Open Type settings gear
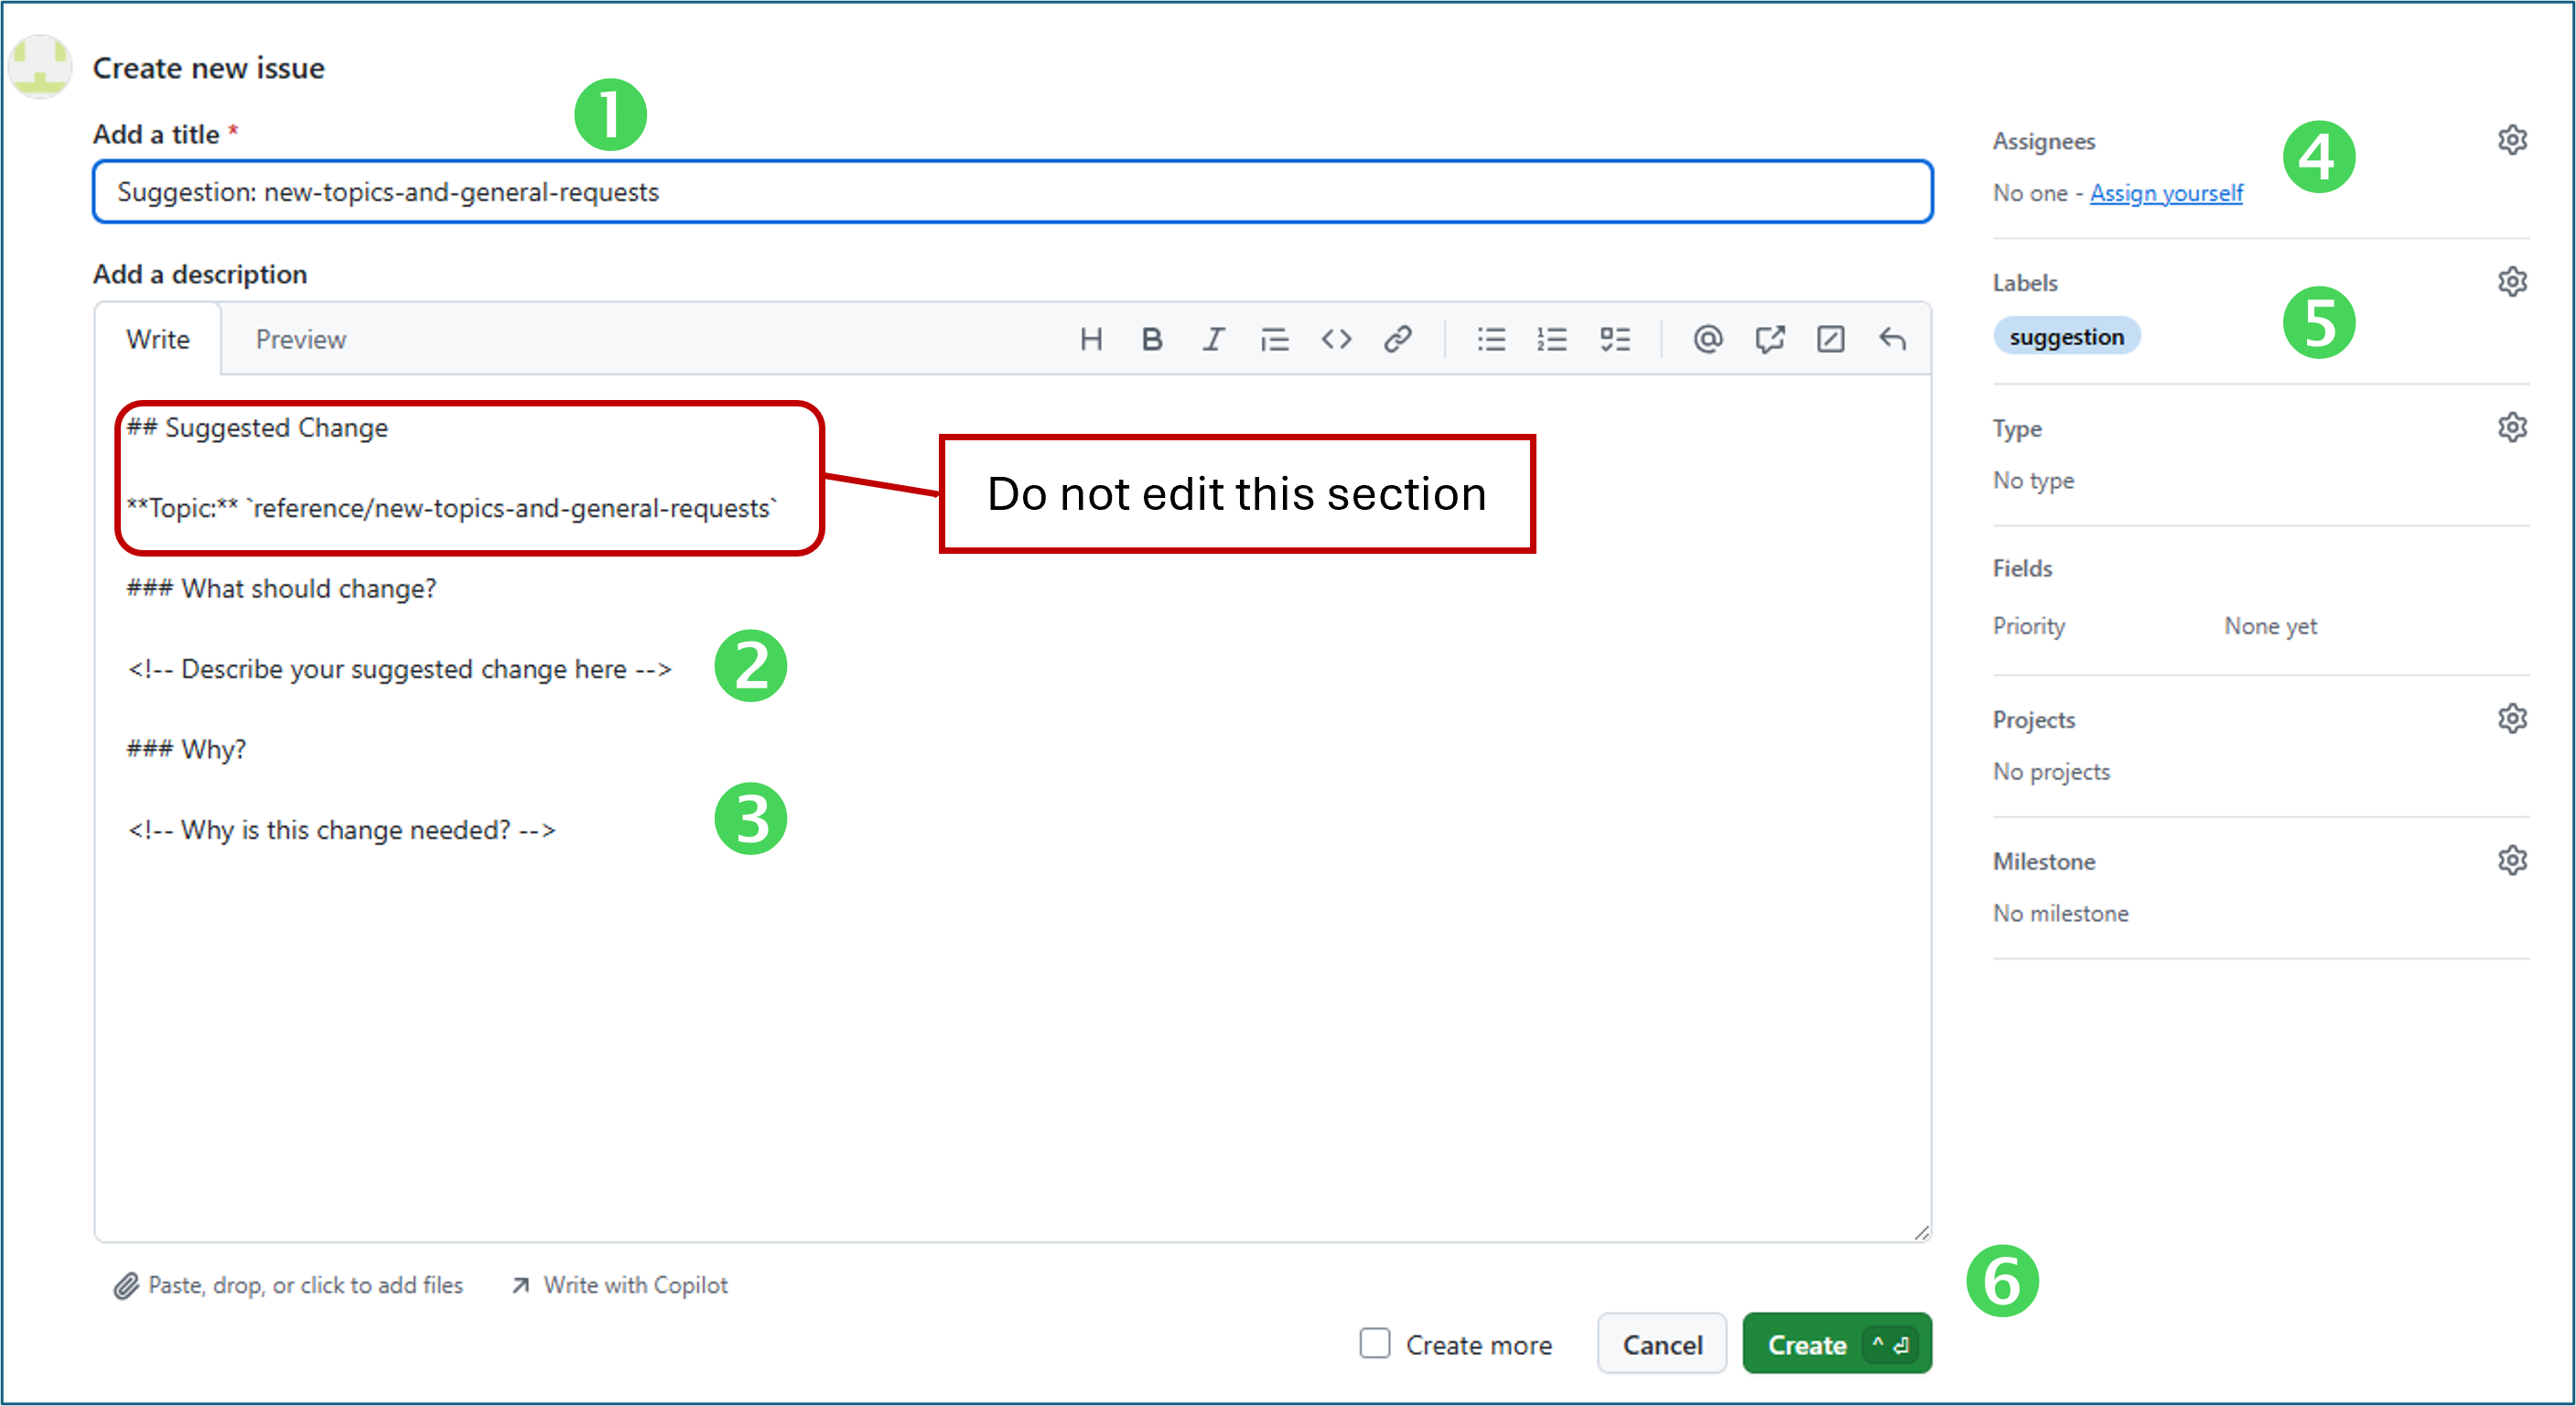This screenshot has width=2576, height=1406. click(x=2512, y=428)
